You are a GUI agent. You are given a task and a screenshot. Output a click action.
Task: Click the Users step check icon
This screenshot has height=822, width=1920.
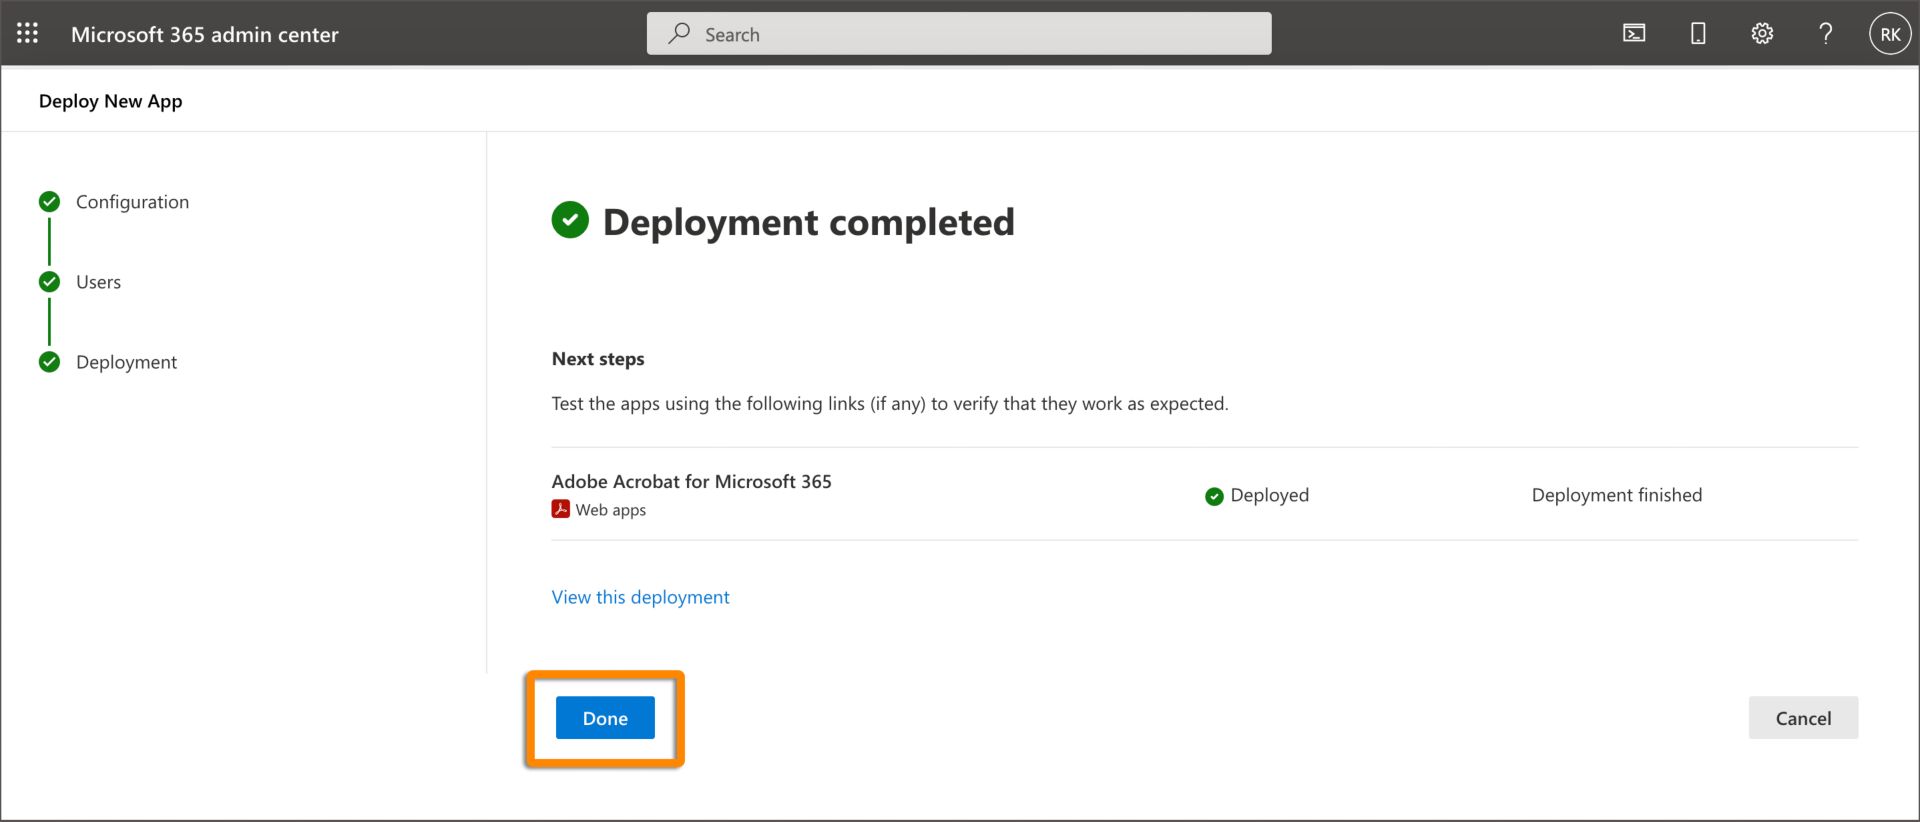click(x=49, y=282)
